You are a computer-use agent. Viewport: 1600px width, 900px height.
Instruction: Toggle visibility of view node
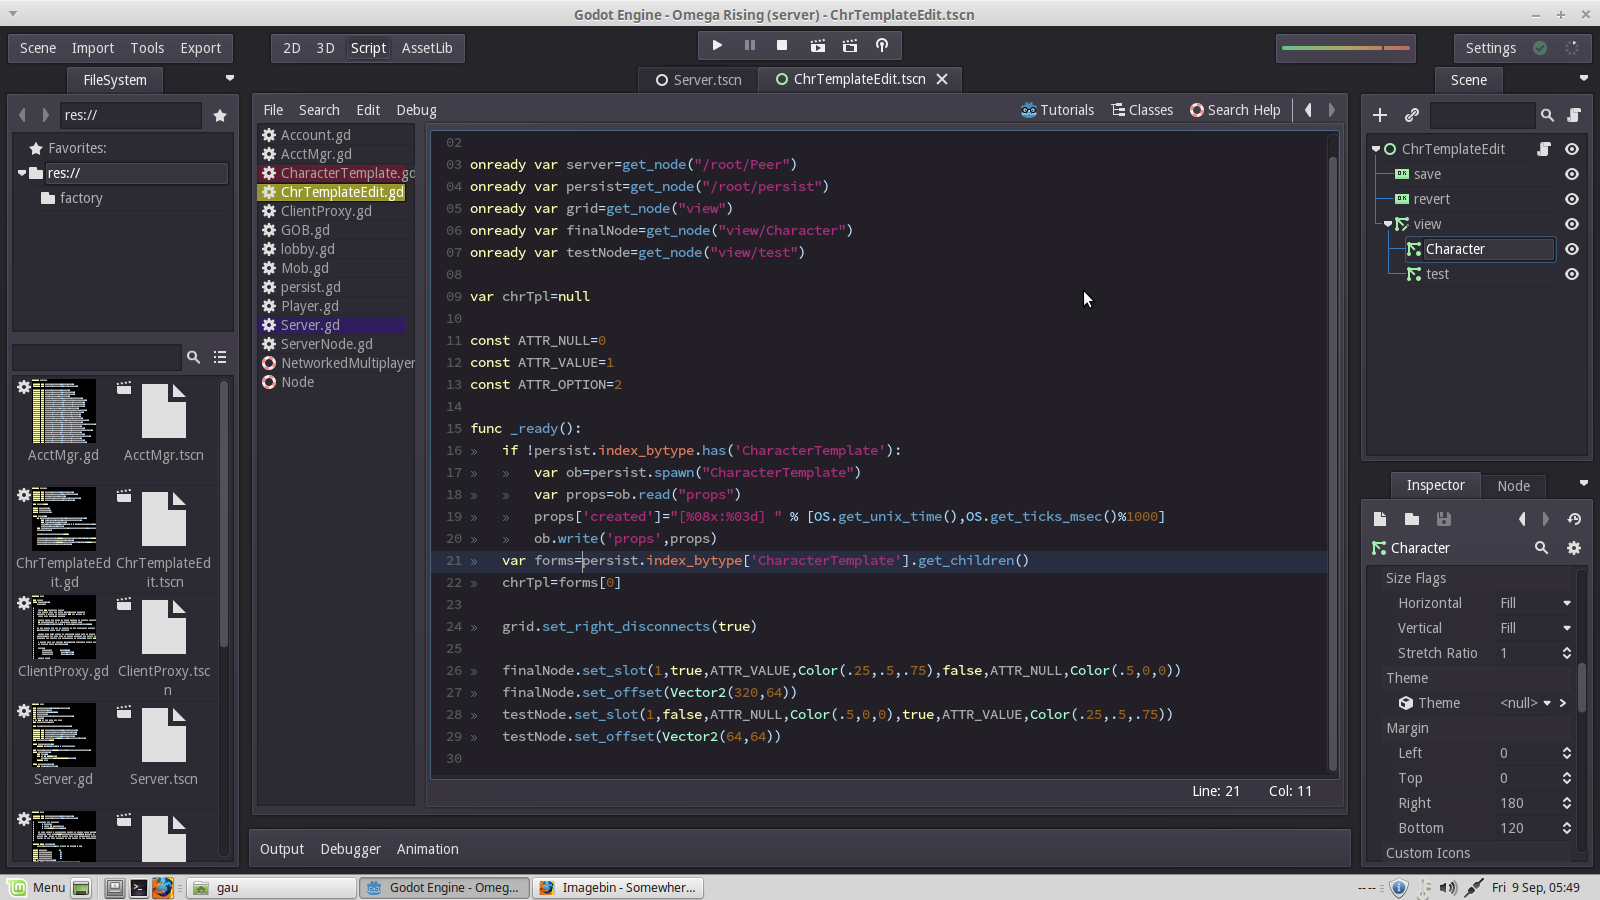(1572, 224)
